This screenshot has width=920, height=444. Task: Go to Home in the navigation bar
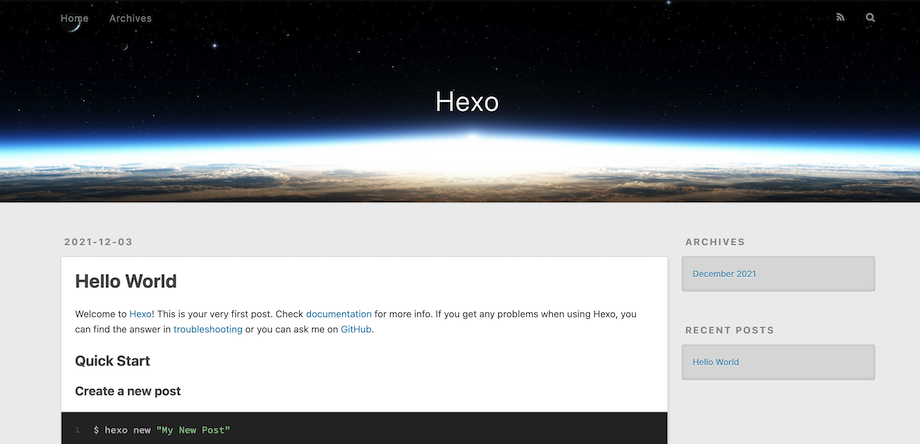coord(74,18)
